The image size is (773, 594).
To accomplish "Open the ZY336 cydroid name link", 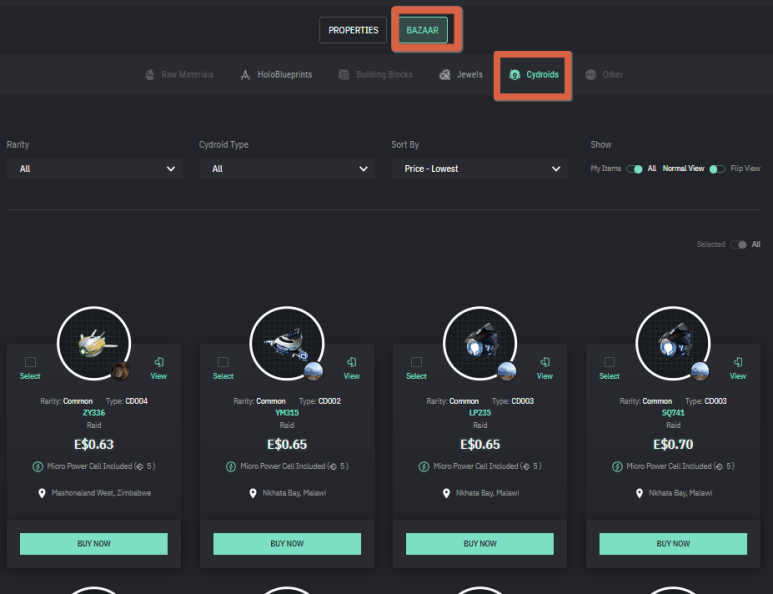I will coord(94,413).
